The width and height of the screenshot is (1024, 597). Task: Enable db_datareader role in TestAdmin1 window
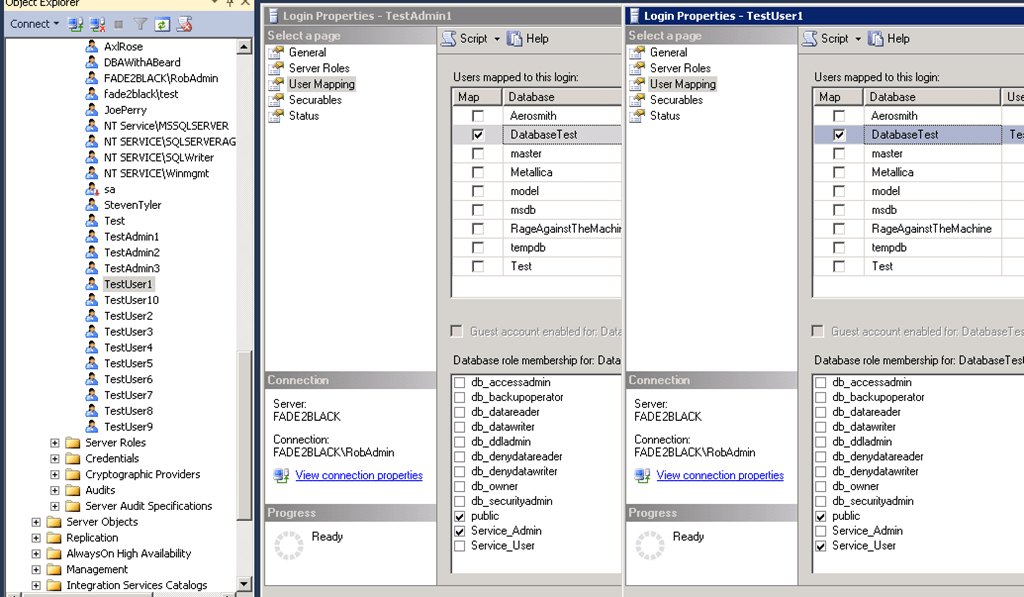460,412
